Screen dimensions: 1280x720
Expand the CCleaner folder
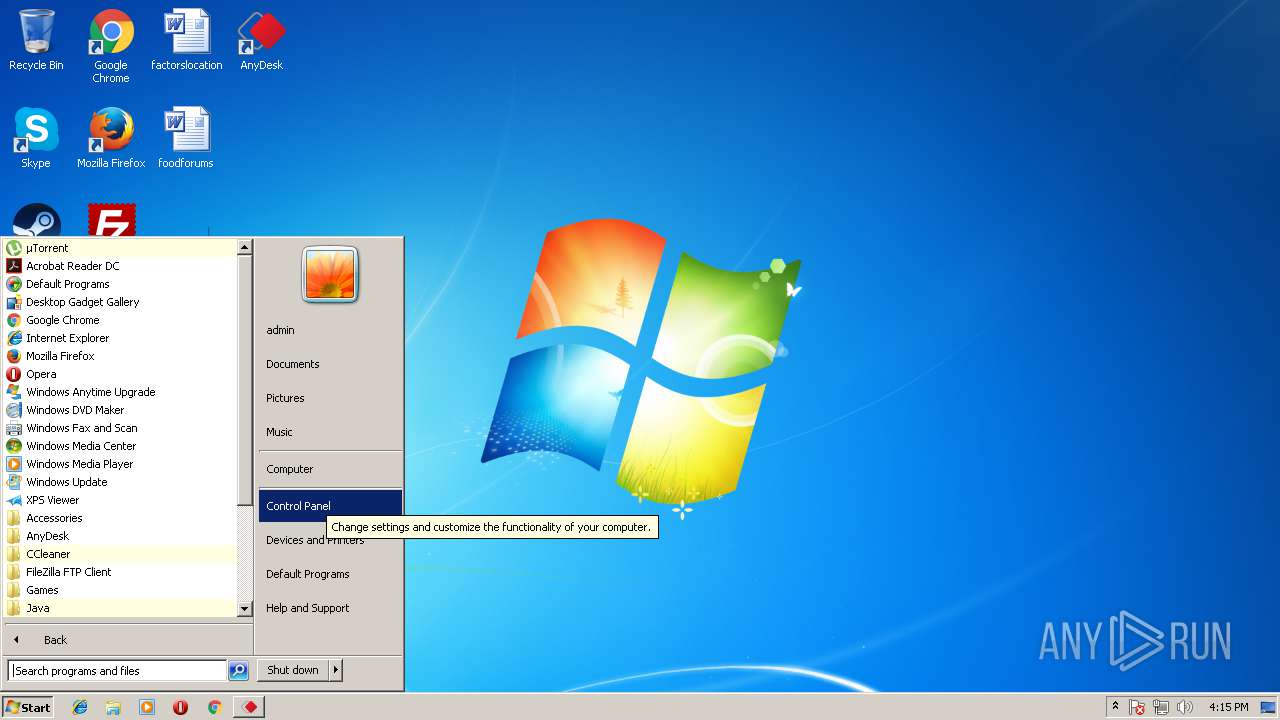pos(120,554)
